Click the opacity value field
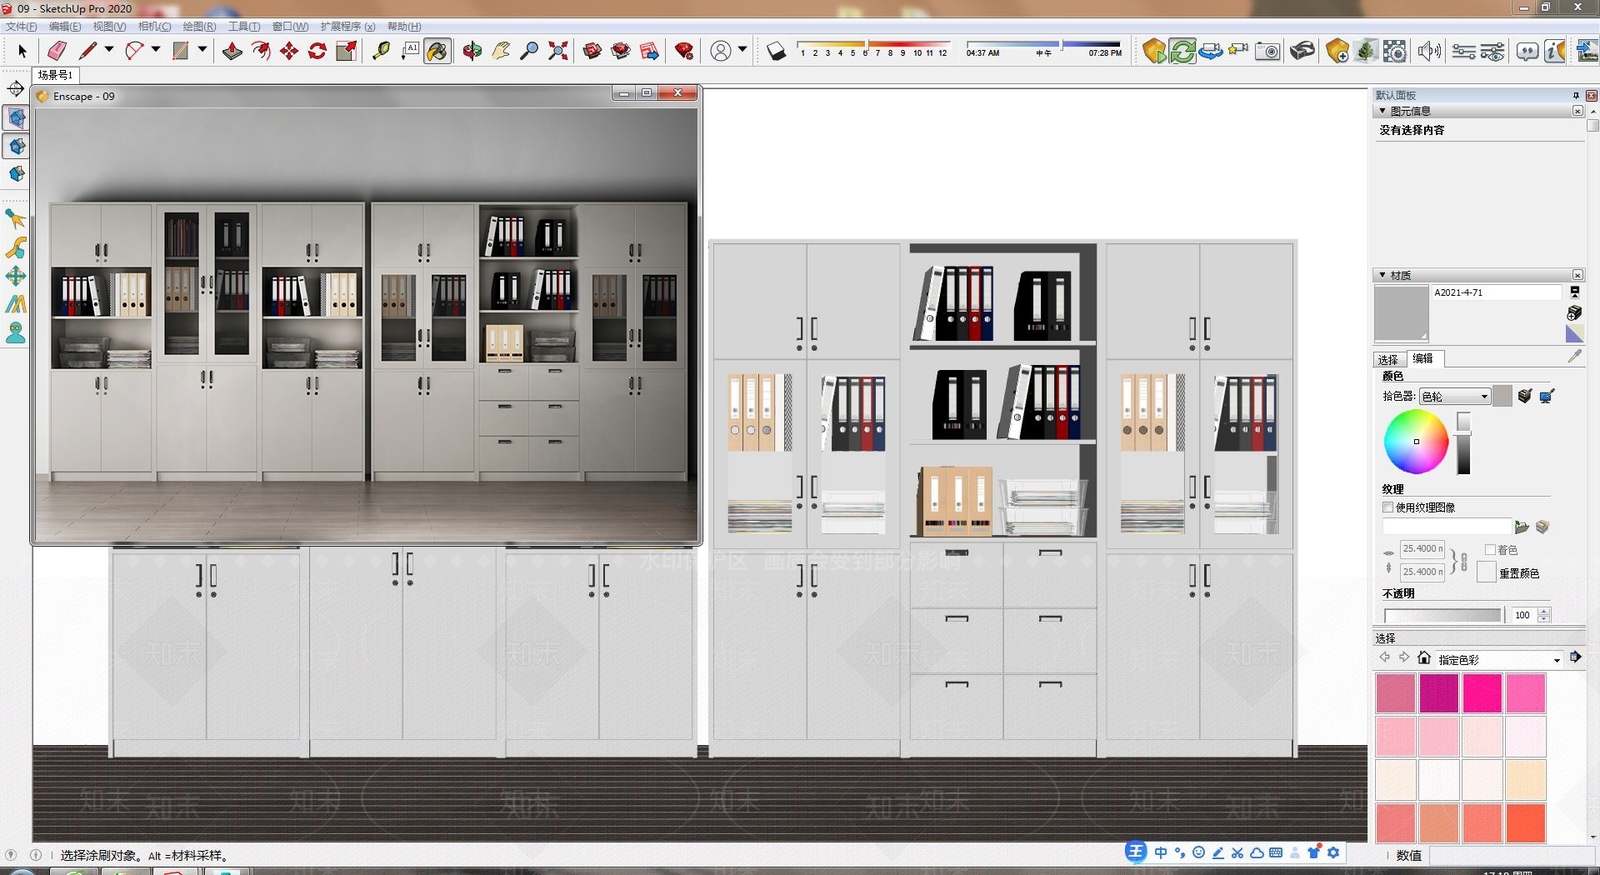 coord(1523,615)
